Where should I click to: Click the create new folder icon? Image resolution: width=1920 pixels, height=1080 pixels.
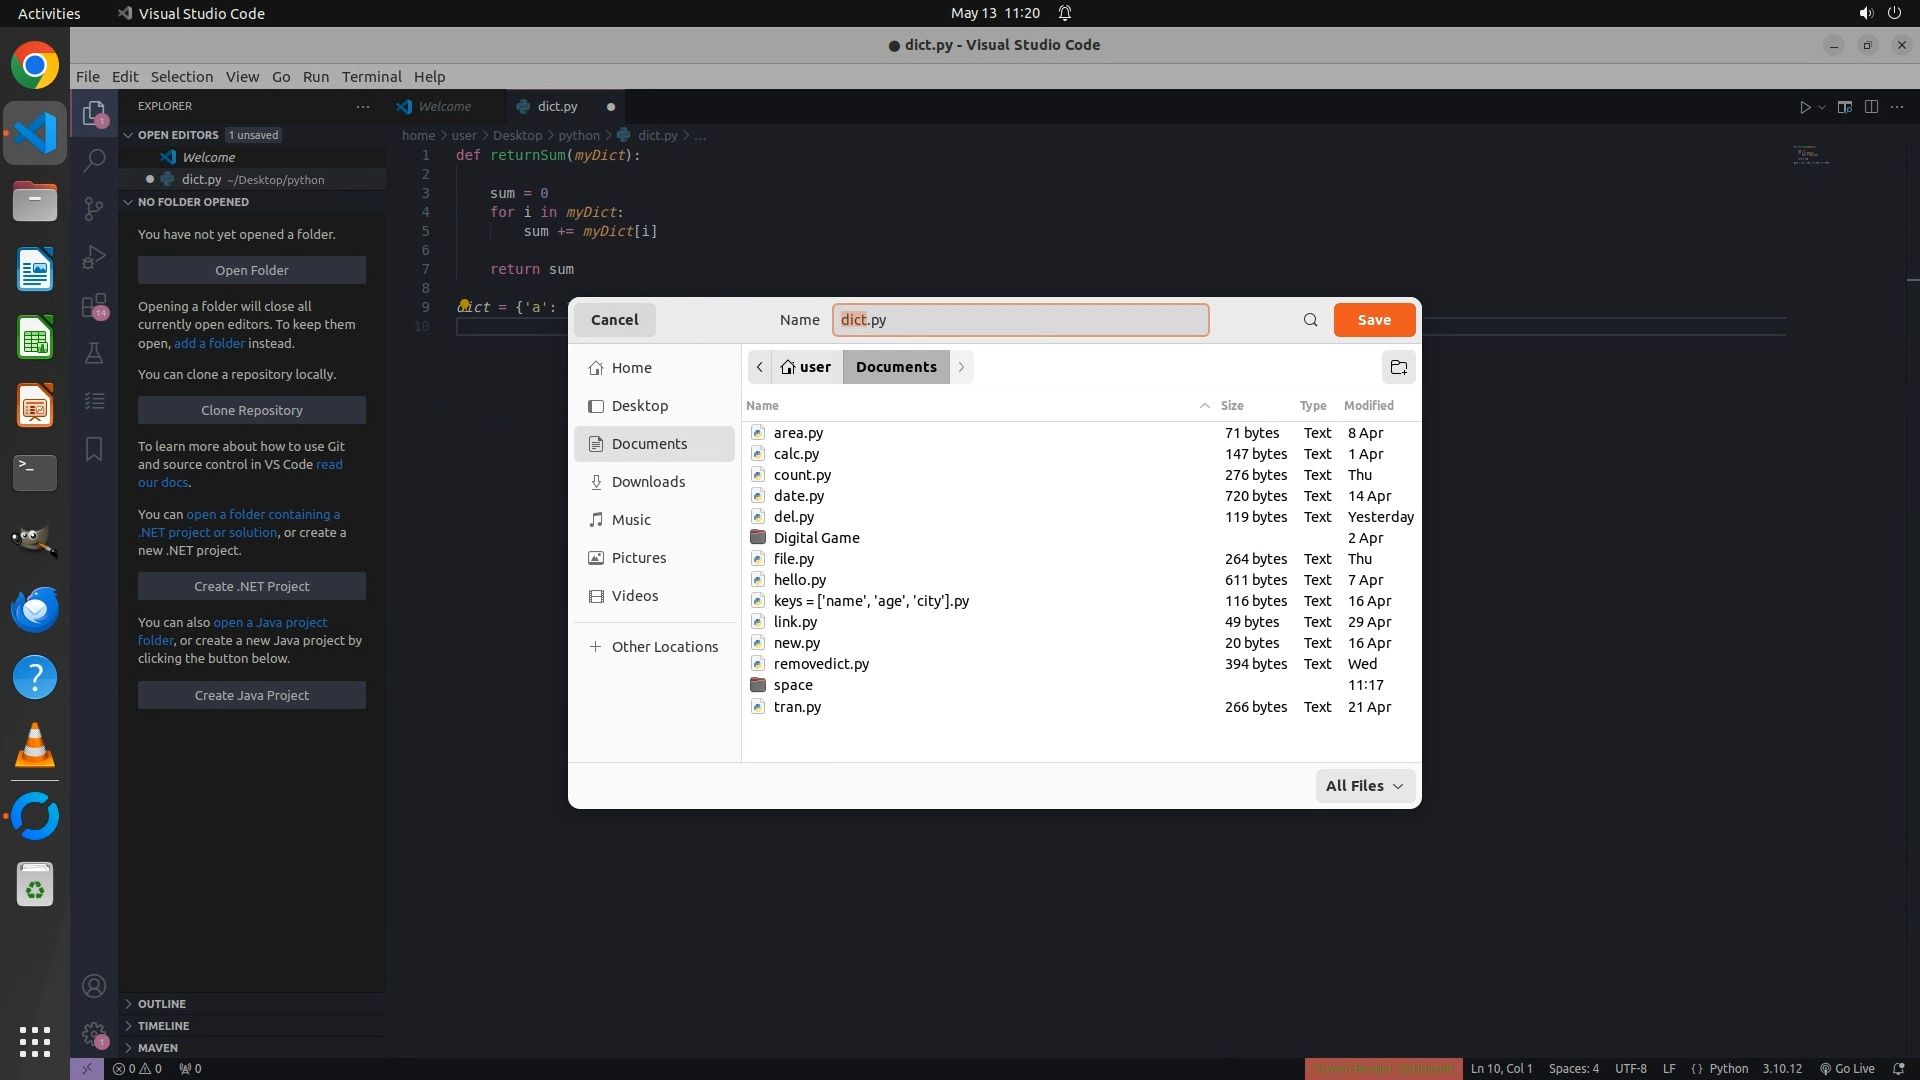(x=1398, y=367)
